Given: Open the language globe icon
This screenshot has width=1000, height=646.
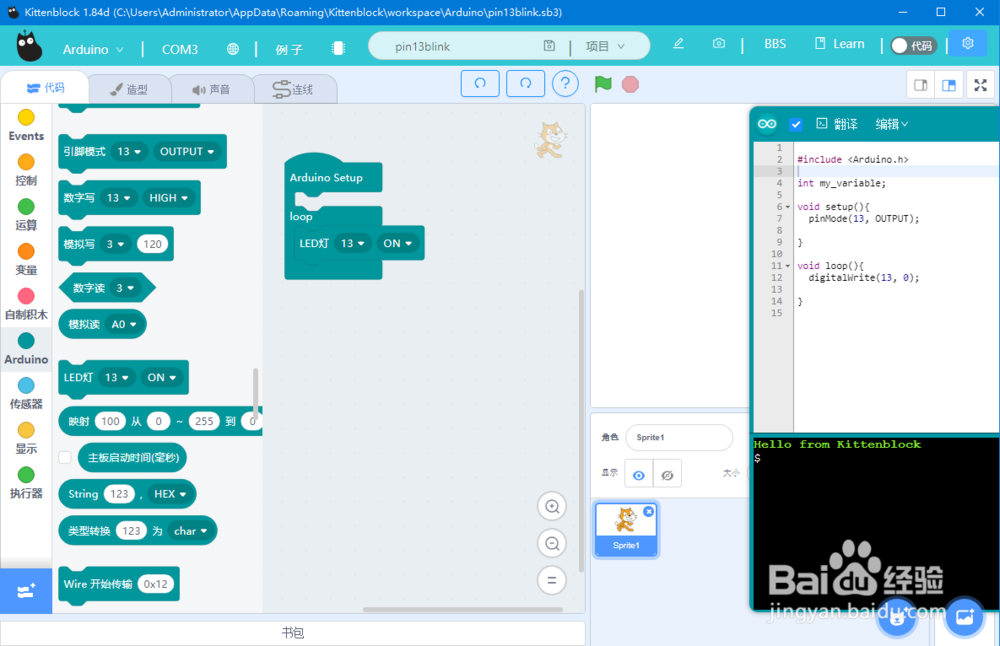Looking at the screenshot, I should [233, 49].
